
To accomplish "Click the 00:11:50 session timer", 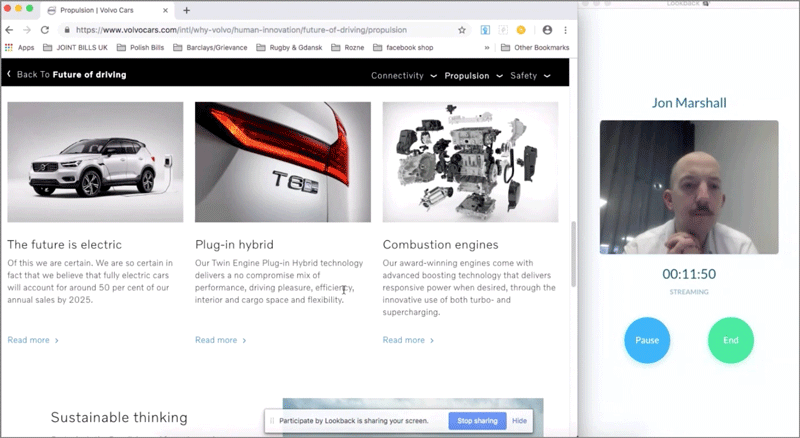I will (x=689, y=274).
